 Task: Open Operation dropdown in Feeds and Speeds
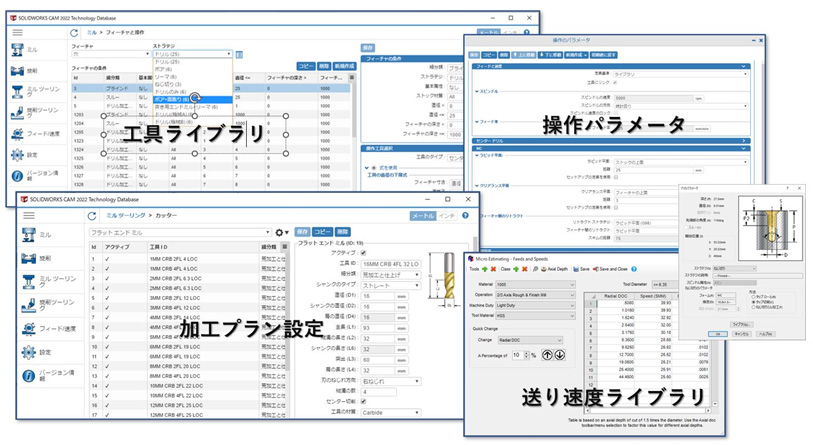coord(535,295)
